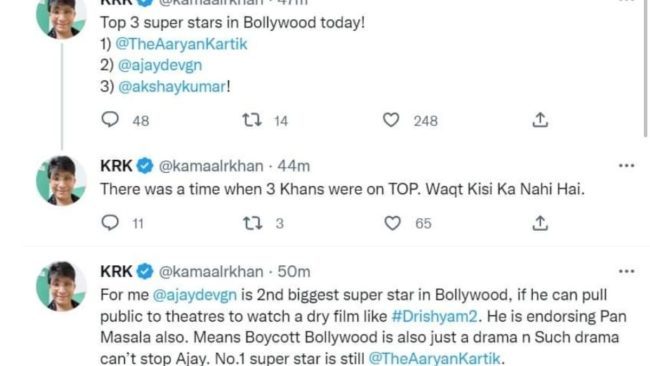The width and height of the screenshot is (650, 366).
Task: Open @ajaydevgn mention in the 50m tweet
Action: (x=195, y=295)
